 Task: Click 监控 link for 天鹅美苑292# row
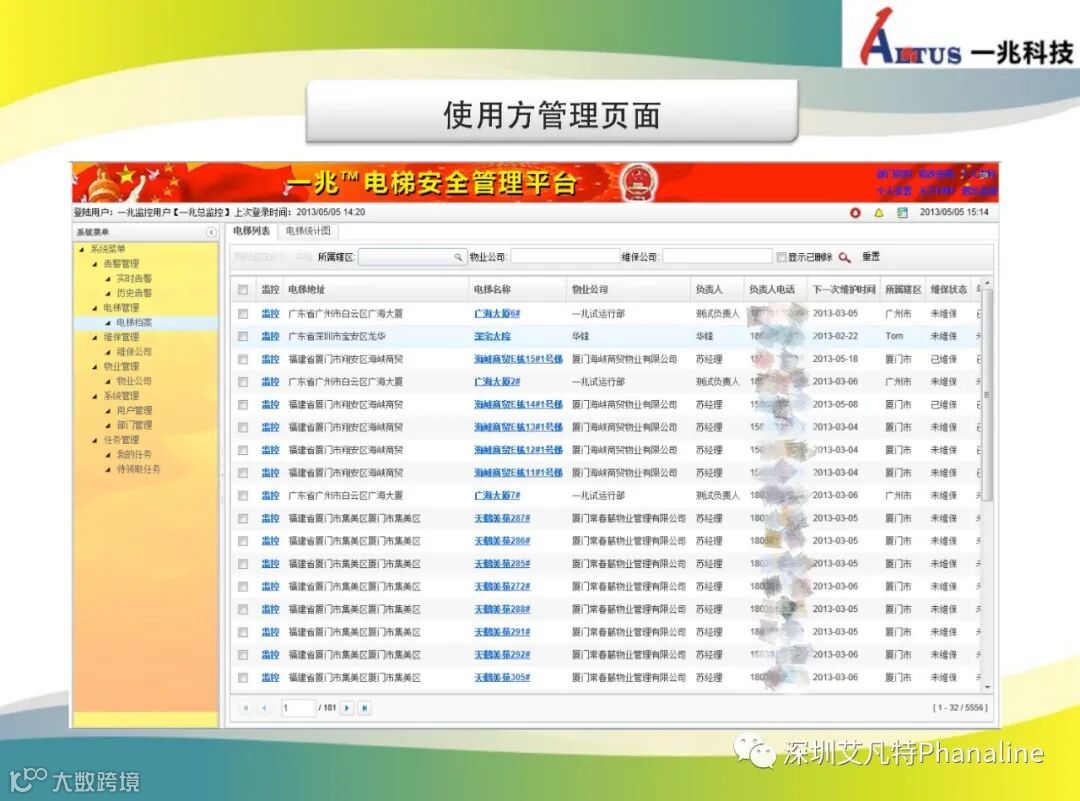tap(270, 655)
